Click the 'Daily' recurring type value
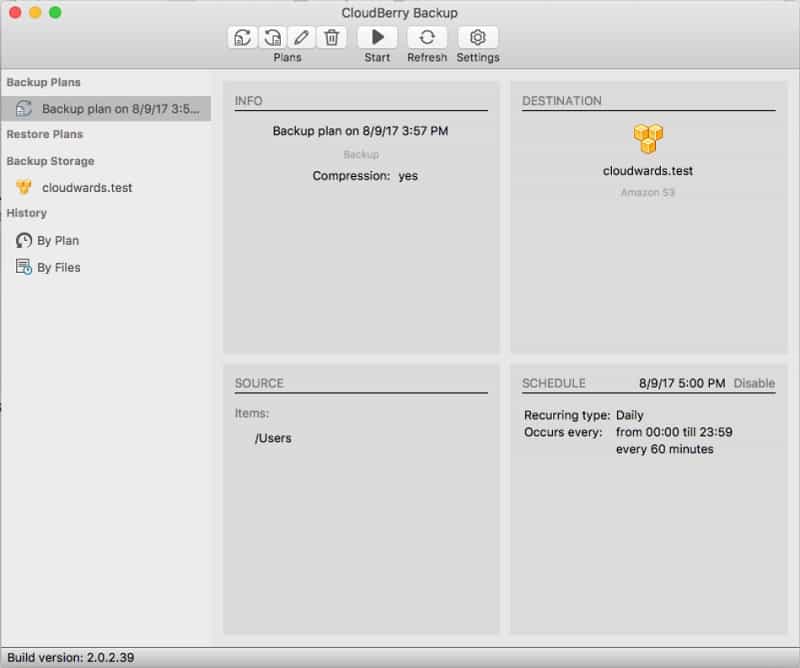 (x=630, y=415)
